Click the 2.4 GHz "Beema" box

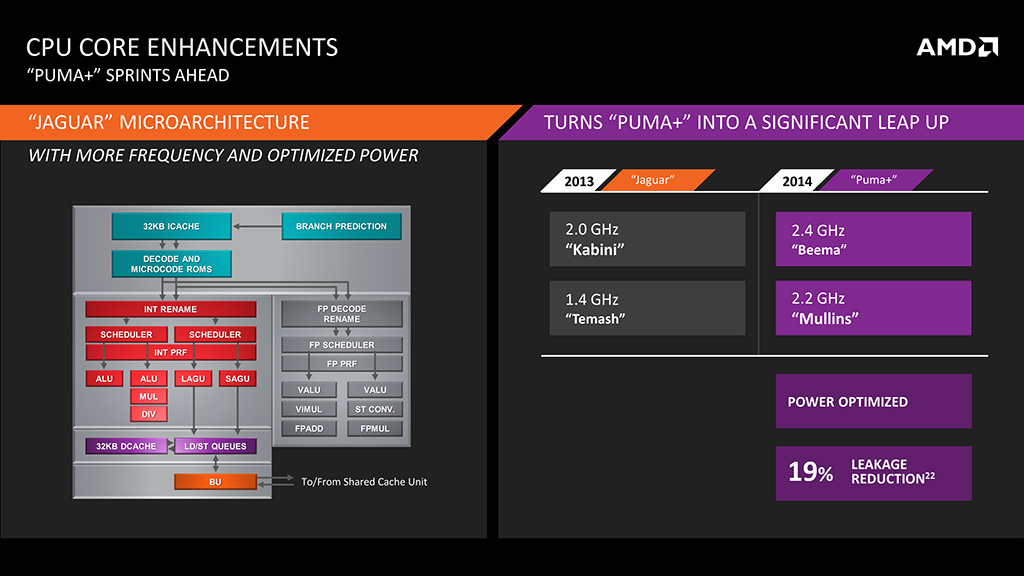click(873, 238)
